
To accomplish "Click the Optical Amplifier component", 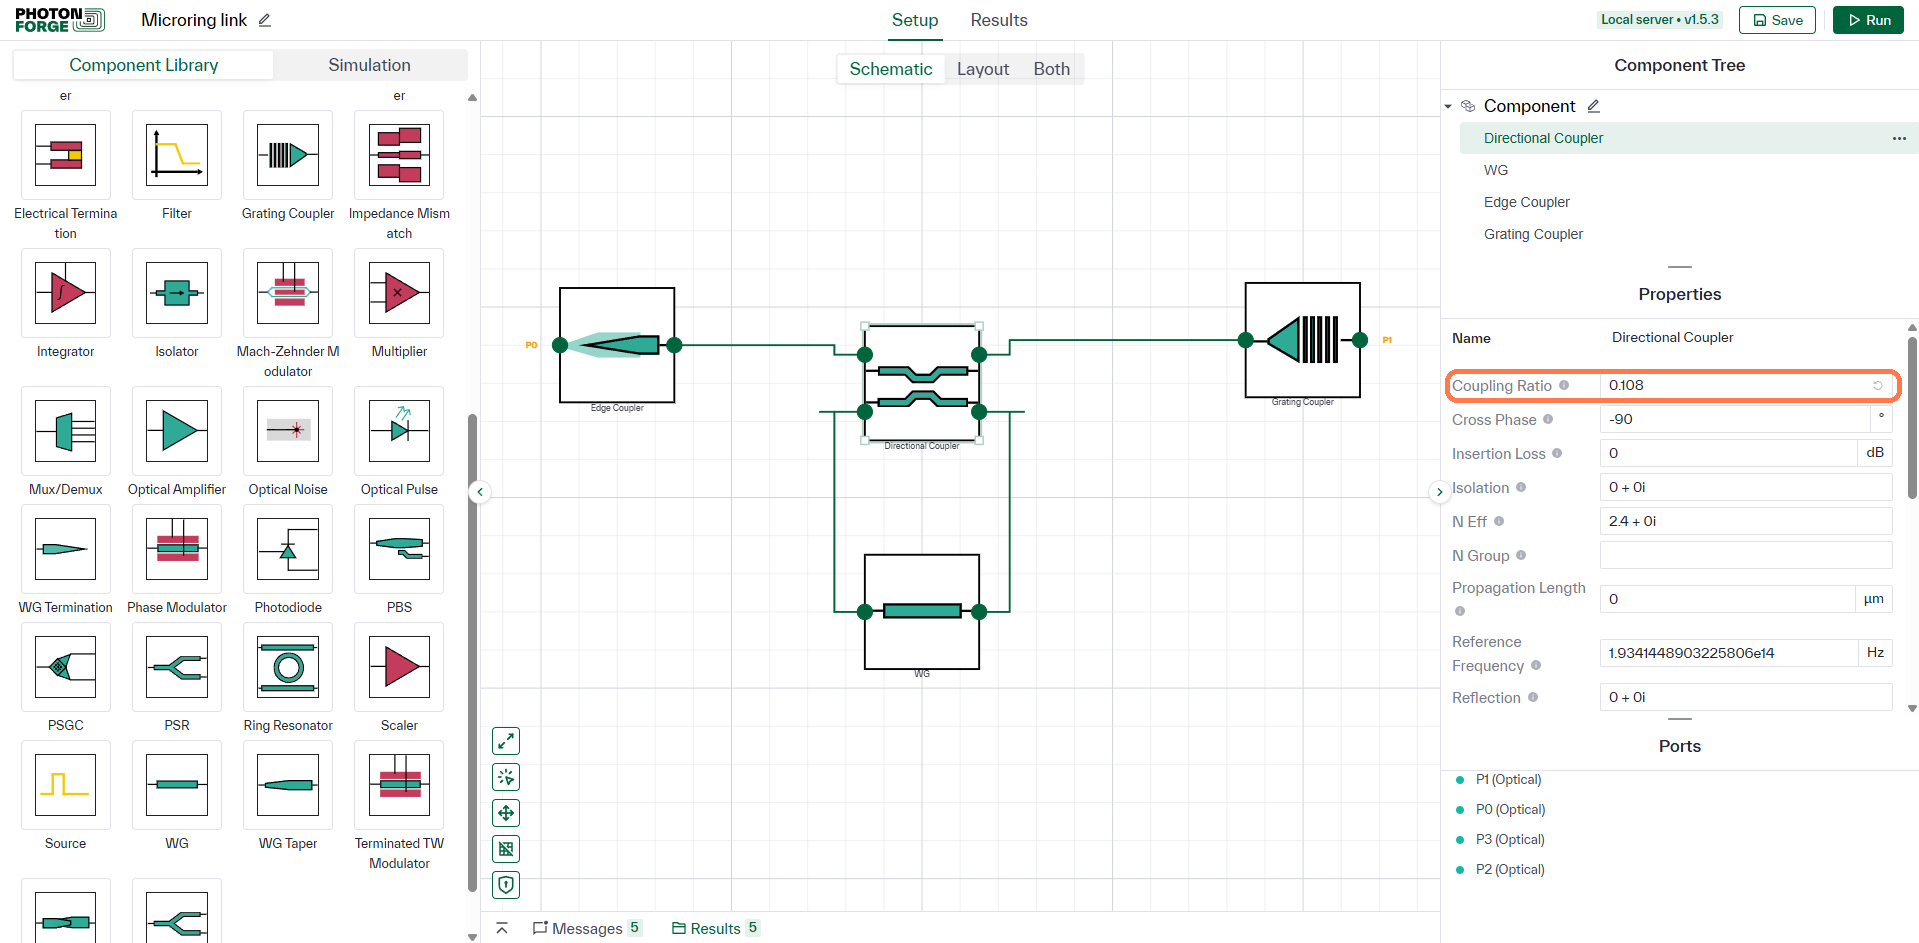I will point(177,431).
